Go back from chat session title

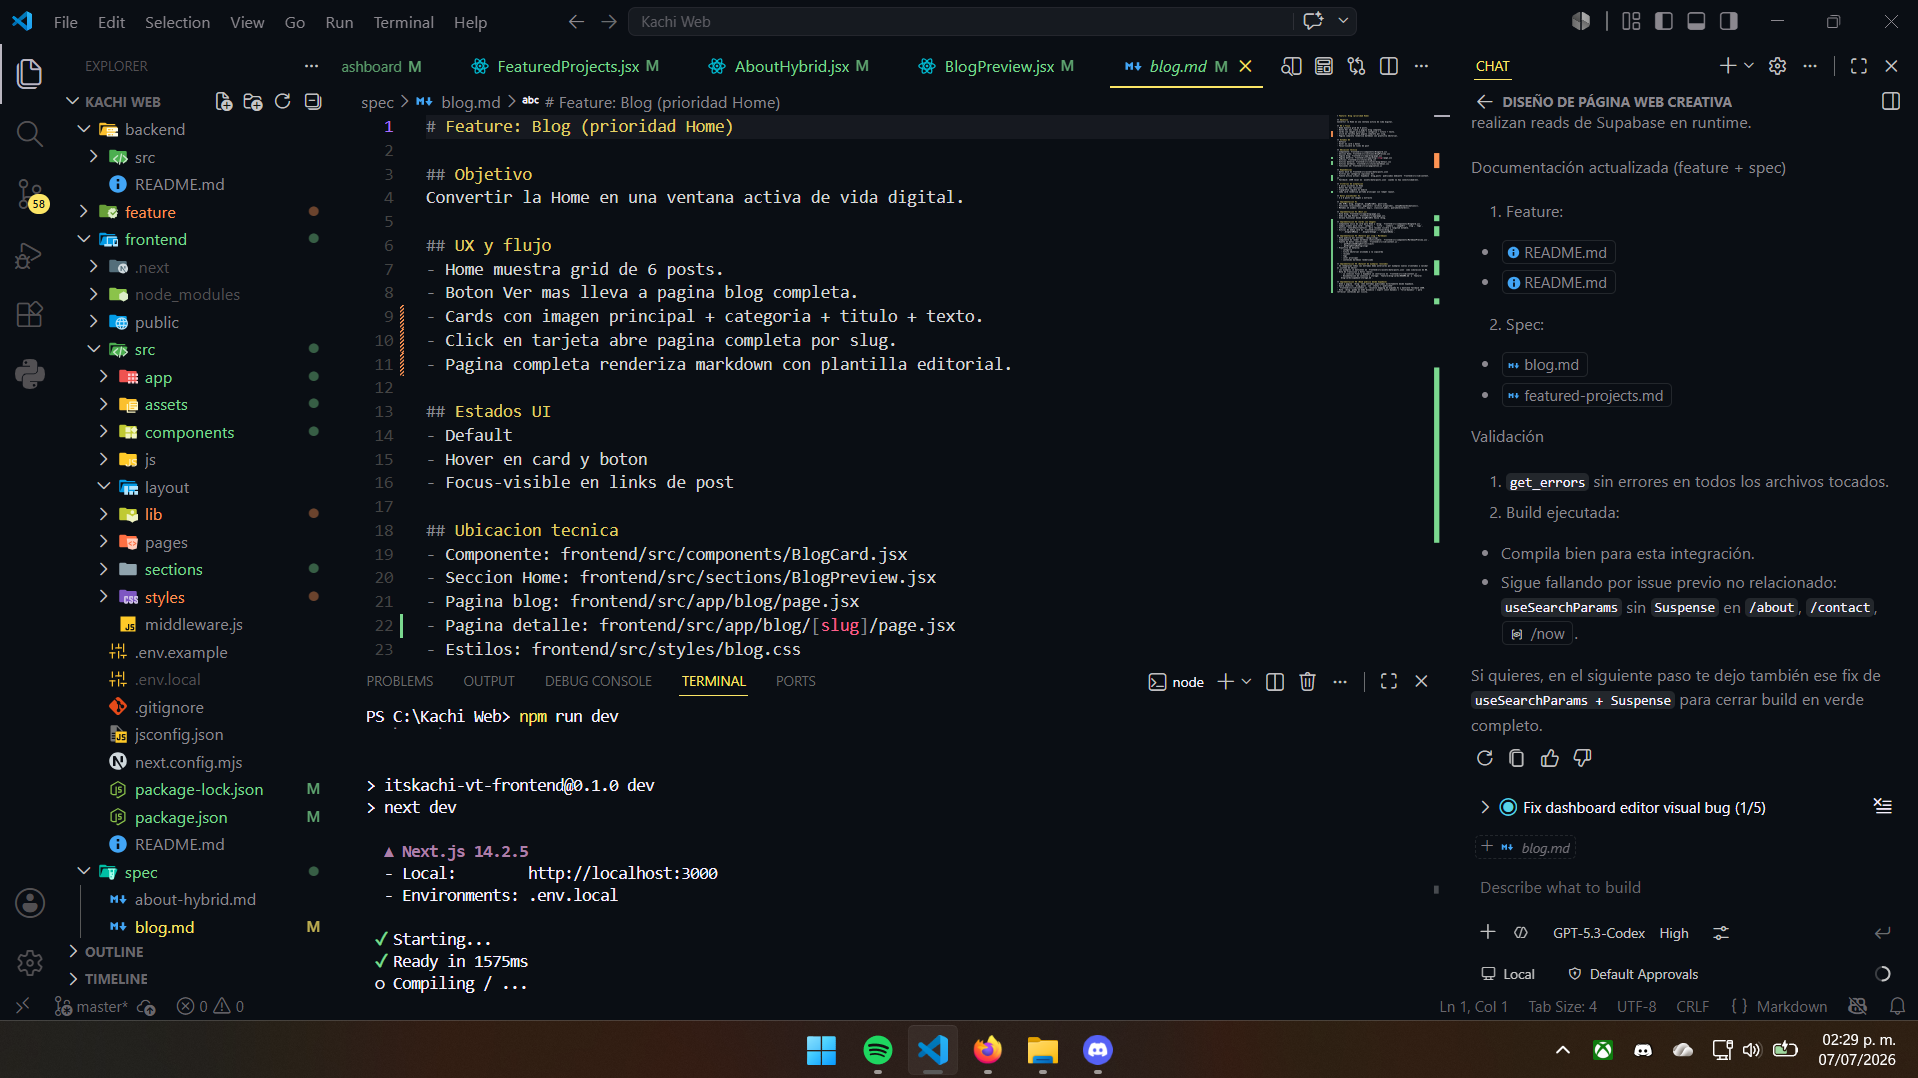click(x=1484, y=102)
